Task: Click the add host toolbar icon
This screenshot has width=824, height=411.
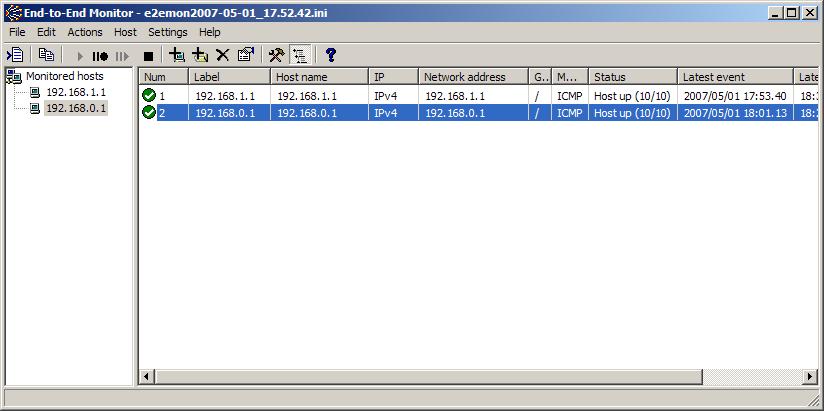Action: [x=177, y=55]
